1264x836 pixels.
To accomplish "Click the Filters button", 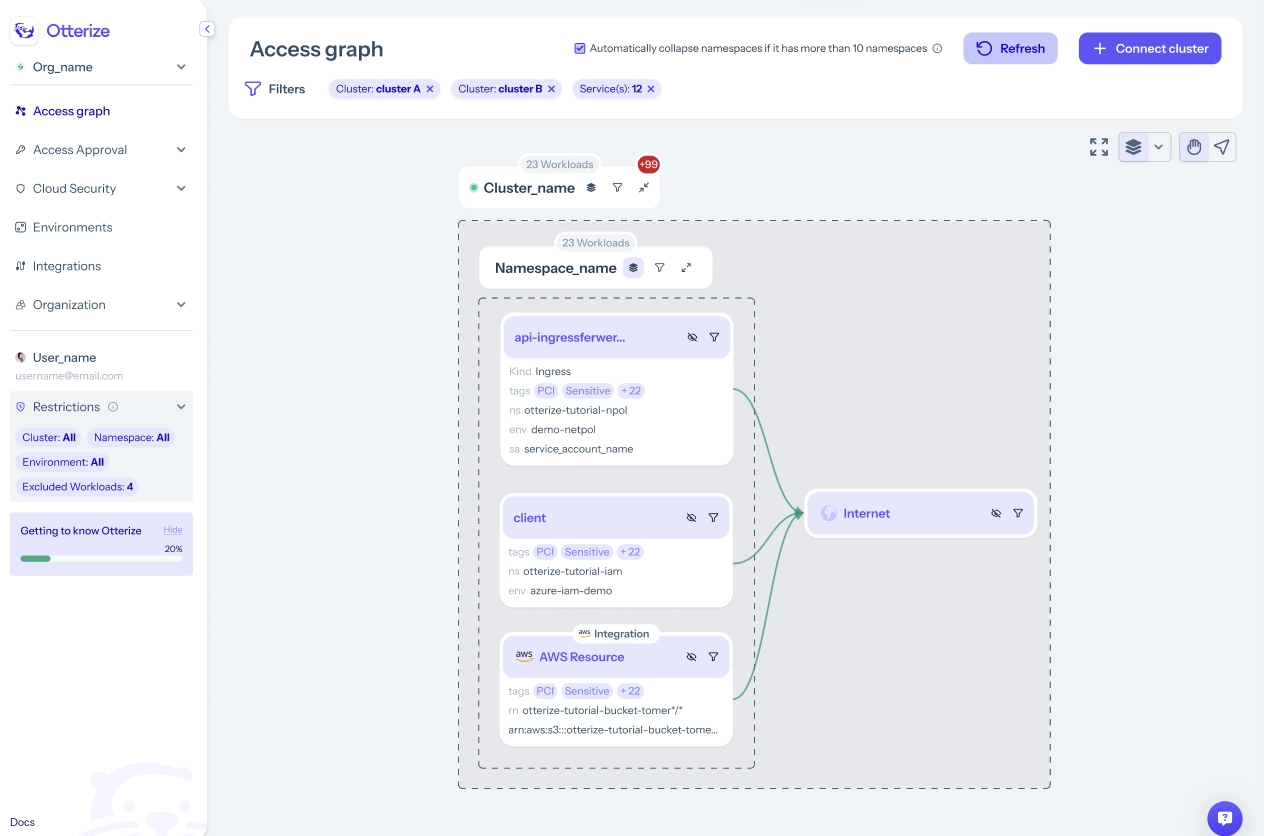I will pos(275,89).
